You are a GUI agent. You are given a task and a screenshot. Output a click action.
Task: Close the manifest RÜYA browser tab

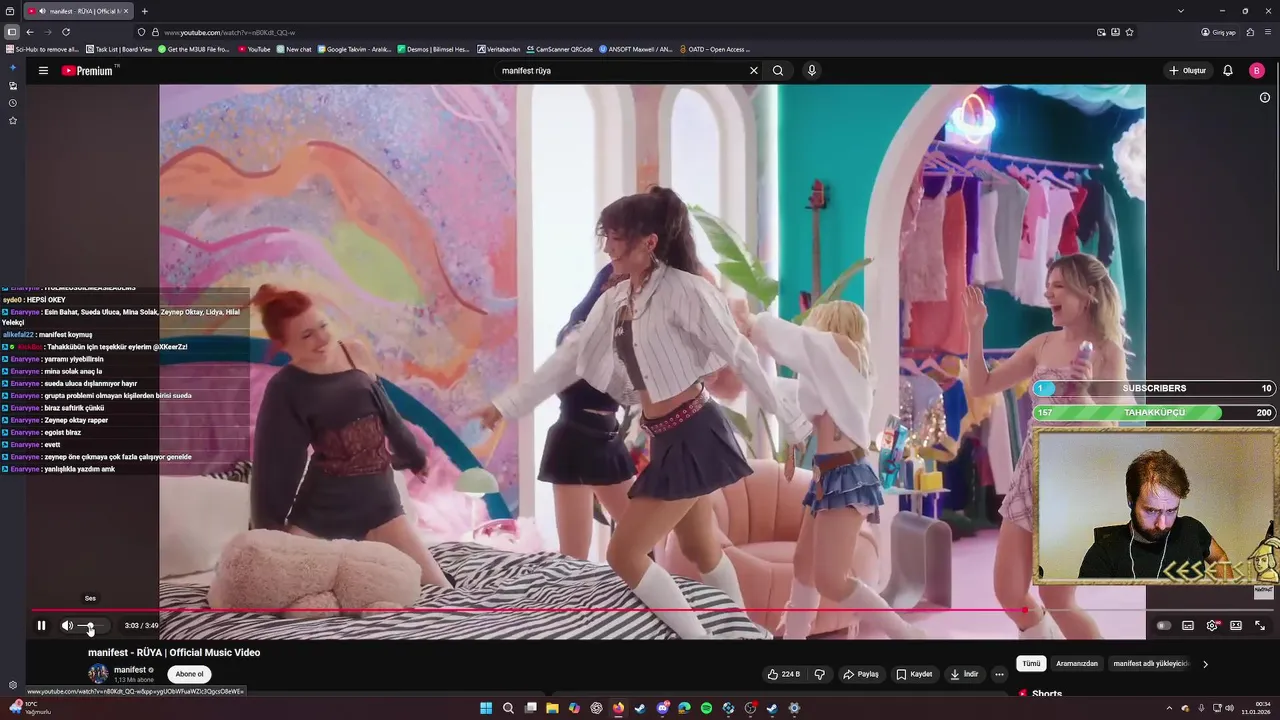pos(126,11)
